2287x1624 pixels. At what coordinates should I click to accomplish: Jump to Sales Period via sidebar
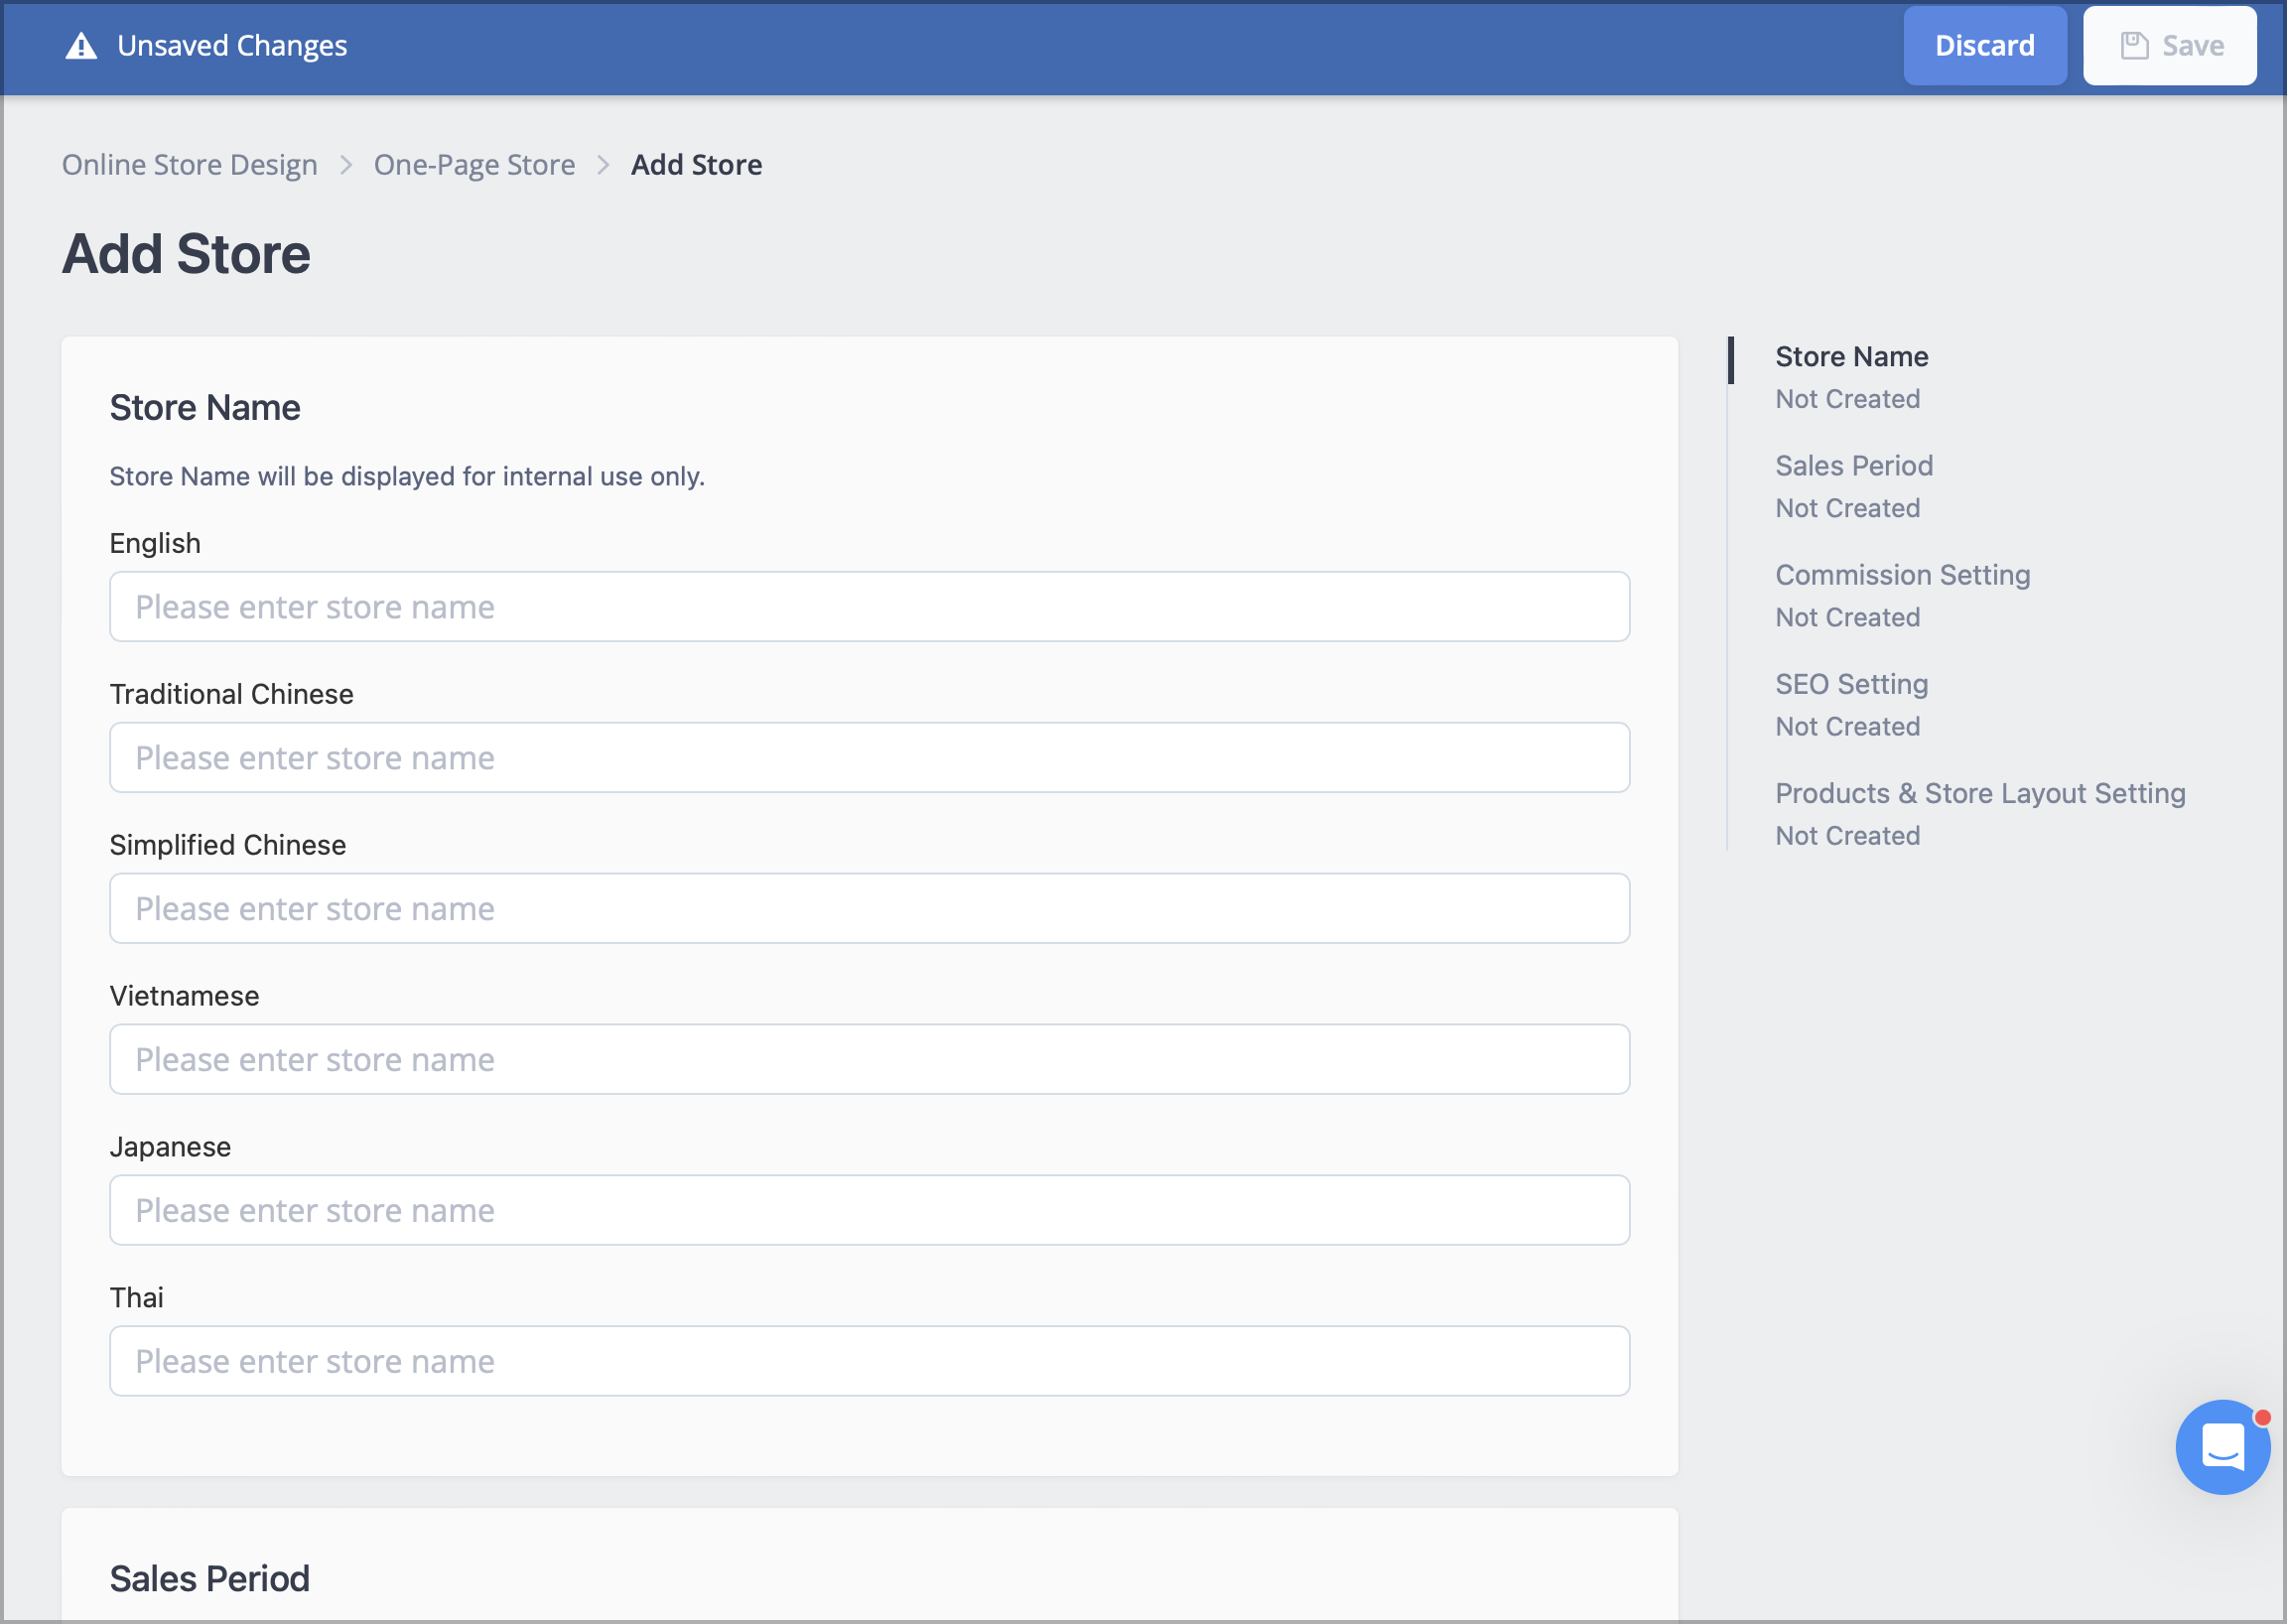[1853, 465]
